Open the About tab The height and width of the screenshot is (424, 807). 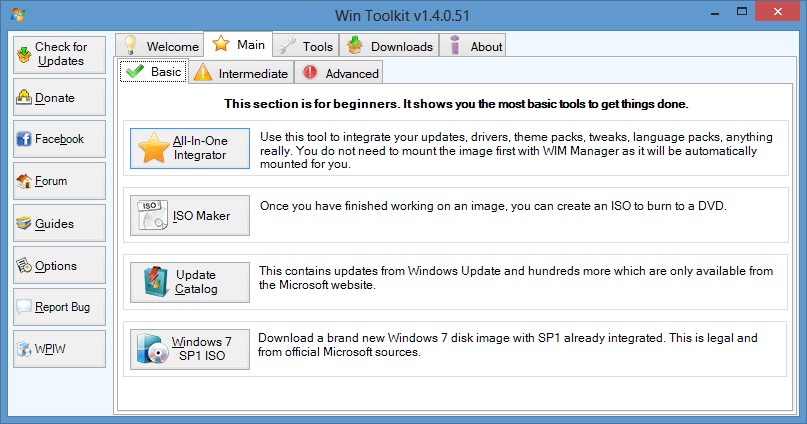click(475, 46)
